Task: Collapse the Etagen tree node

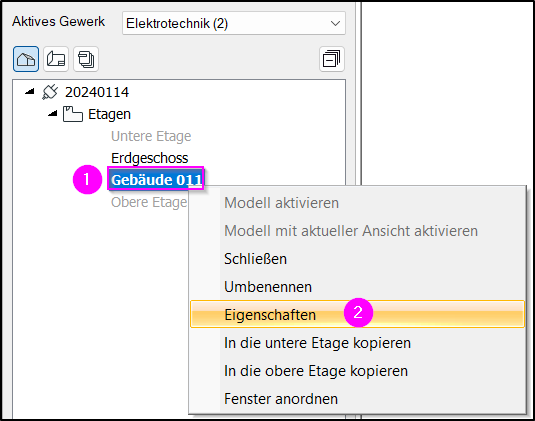Action: (53, 114)
